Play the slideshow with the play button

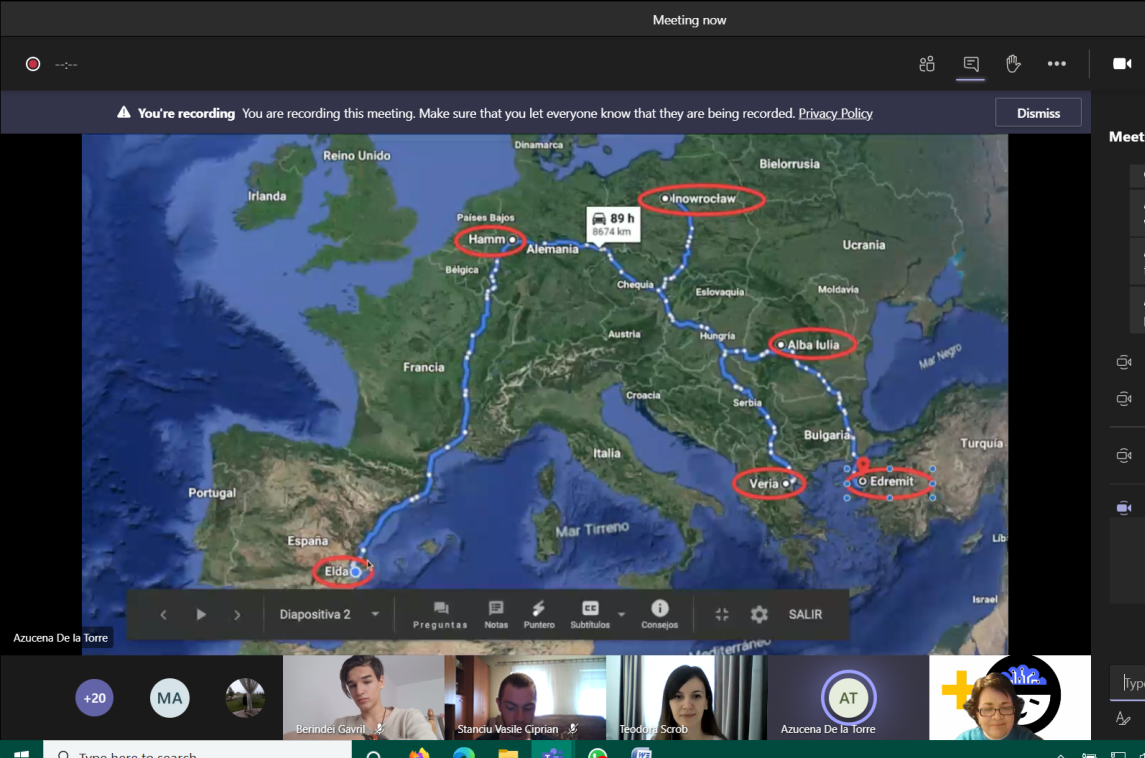pos(201,615)
